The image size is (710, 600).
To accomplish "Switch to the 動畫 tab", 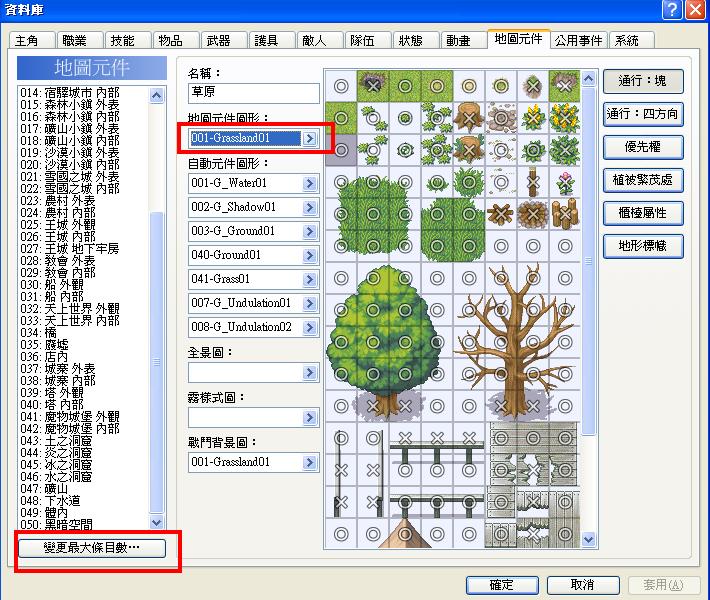I will click(464, 40).
